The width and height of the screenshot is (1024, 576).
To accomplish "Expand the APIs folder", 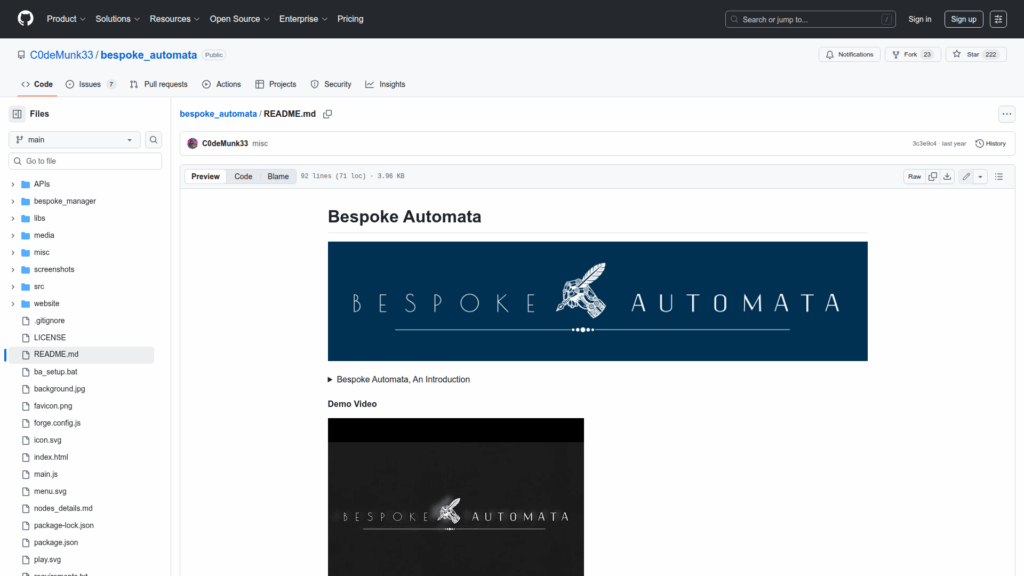I will click(x=13, y=184).
